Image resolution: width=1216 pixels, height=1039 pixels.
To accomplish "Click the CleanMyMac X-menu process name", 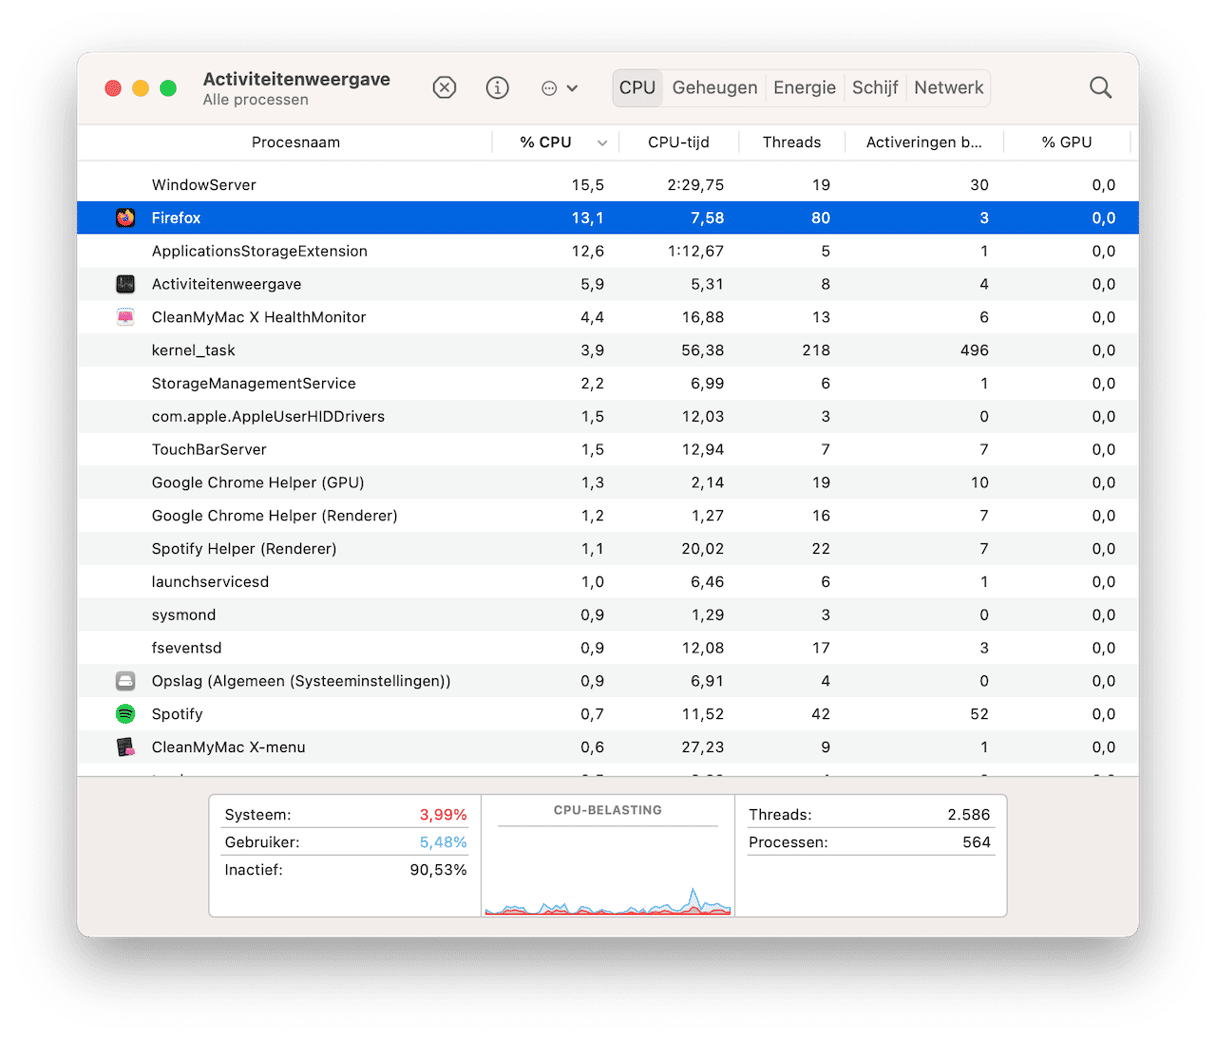I will point(229,747).
